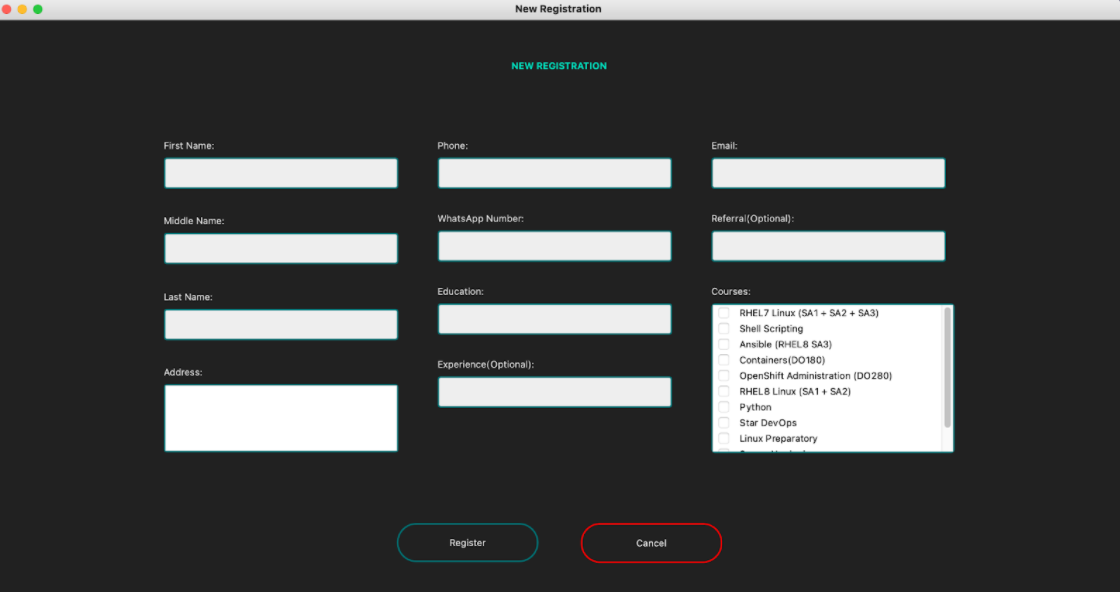The image size is (1120, 592).
Task: Select the RHEL8 Linux (SA1 + SA2) course
Action: coord(724,391)
